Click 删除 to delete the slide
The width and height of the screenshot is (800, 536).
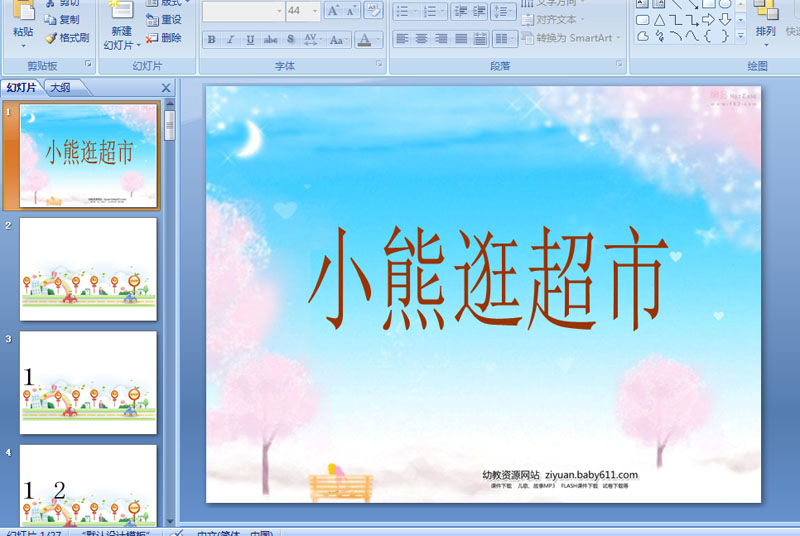pos(164,38)
